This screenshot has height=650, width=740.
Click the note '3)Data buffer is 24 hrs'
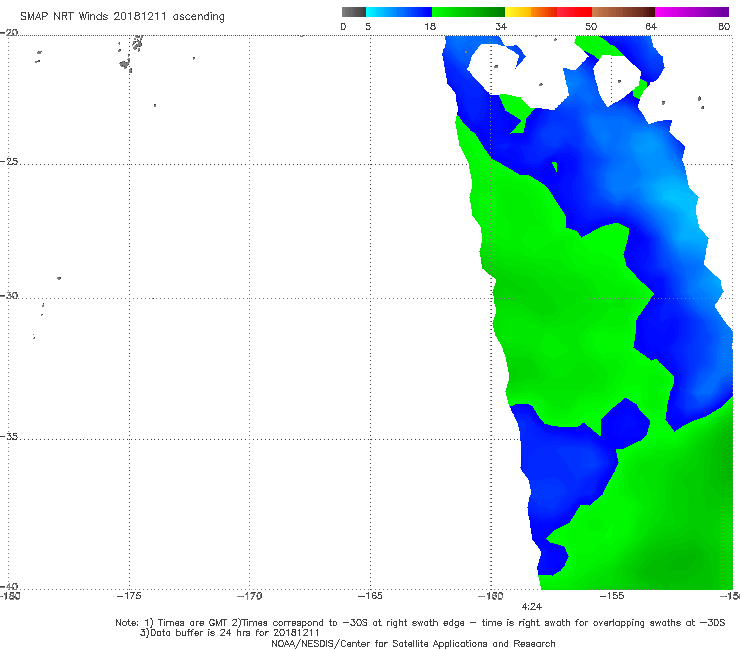pos(229,633)
